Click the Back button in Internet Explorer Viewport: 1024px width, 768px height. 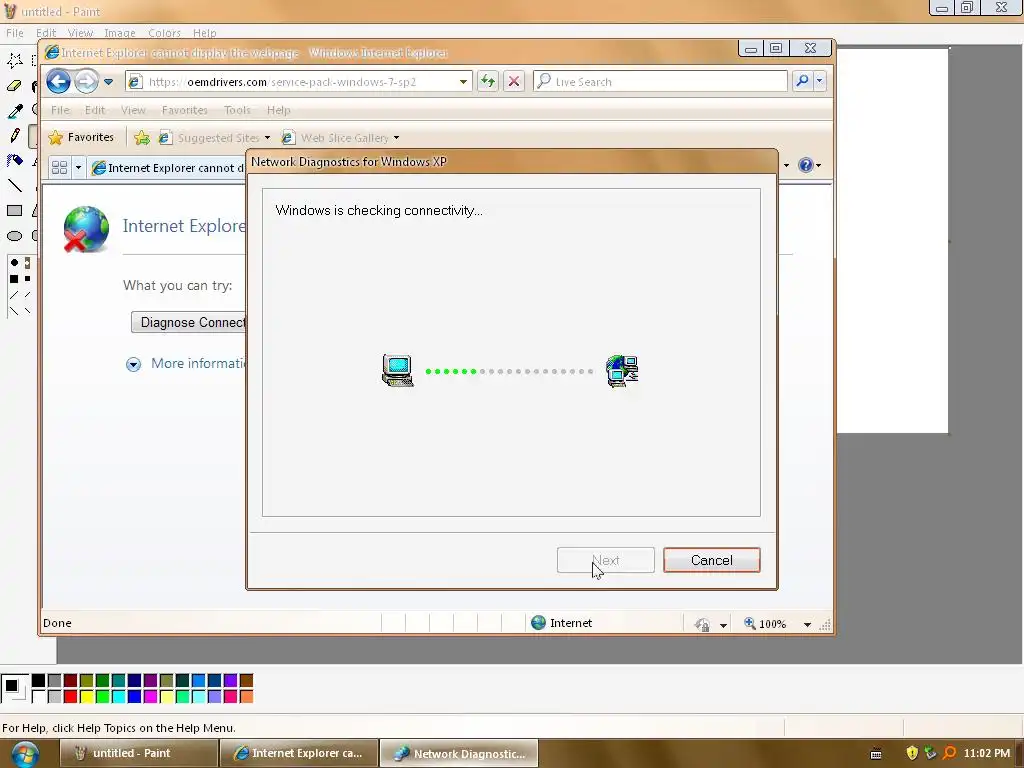coord(58,82)
